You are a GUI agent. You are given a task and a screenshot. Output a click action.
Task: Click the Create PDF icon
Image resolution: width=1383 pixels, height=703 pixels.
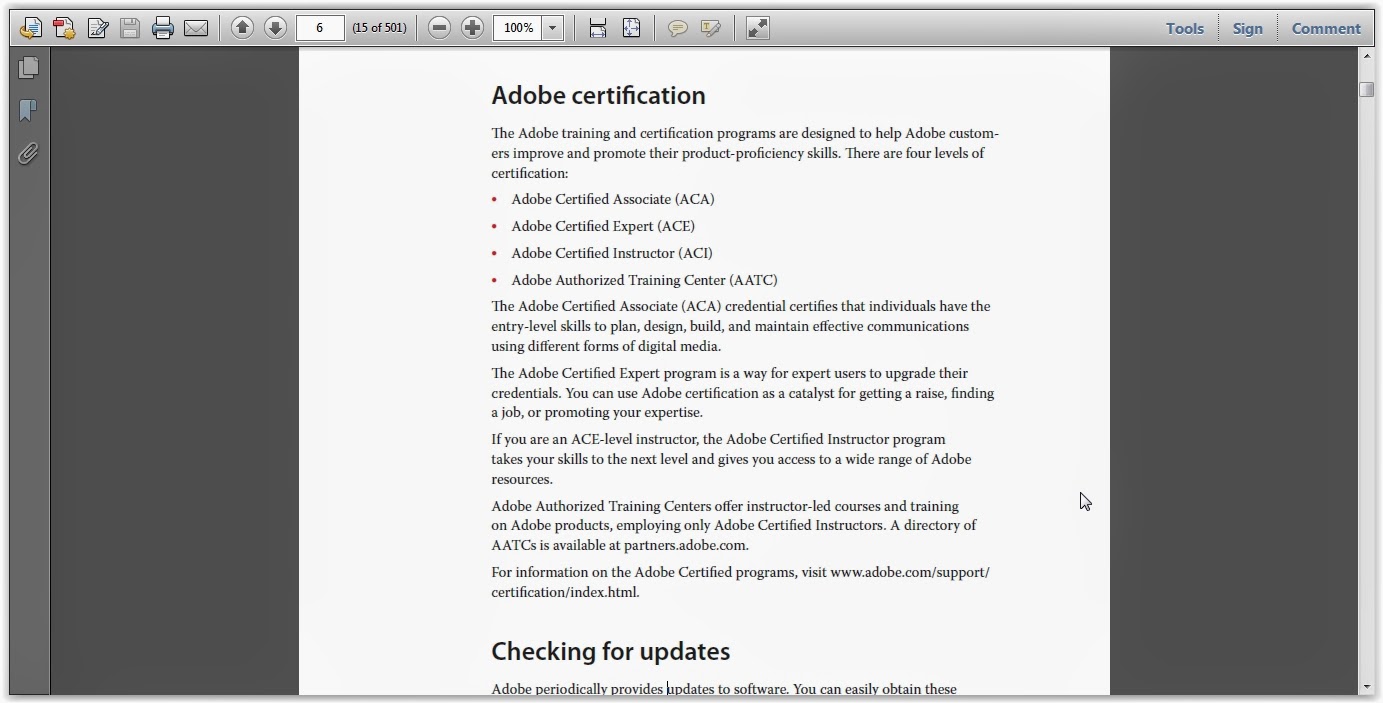64,28
